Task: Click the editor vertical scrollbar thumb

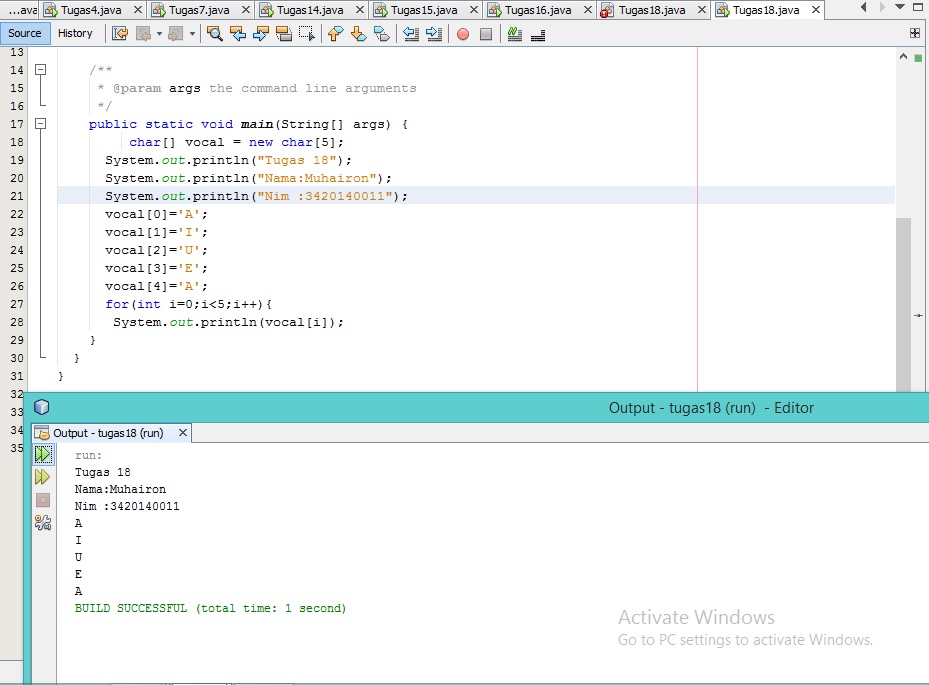Action: click(903, 304)
